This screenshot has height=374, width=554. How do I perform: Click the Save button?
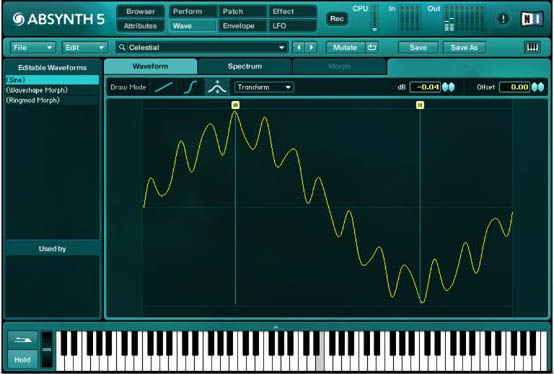(418, 47)
